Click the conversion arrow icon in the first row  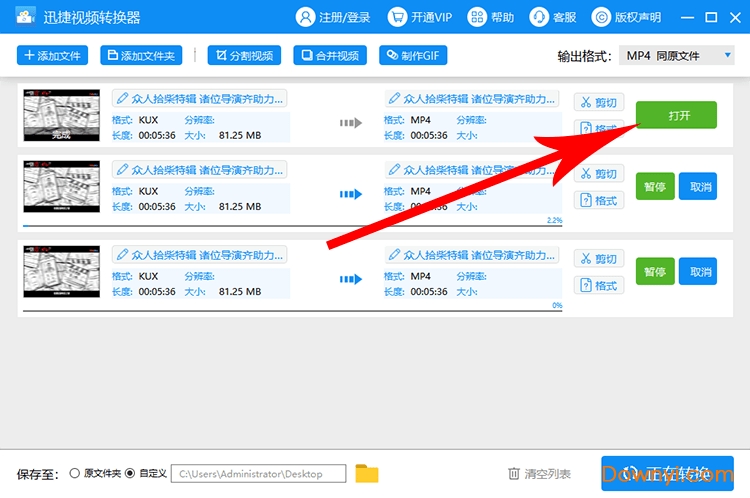(x=351, y=123)
